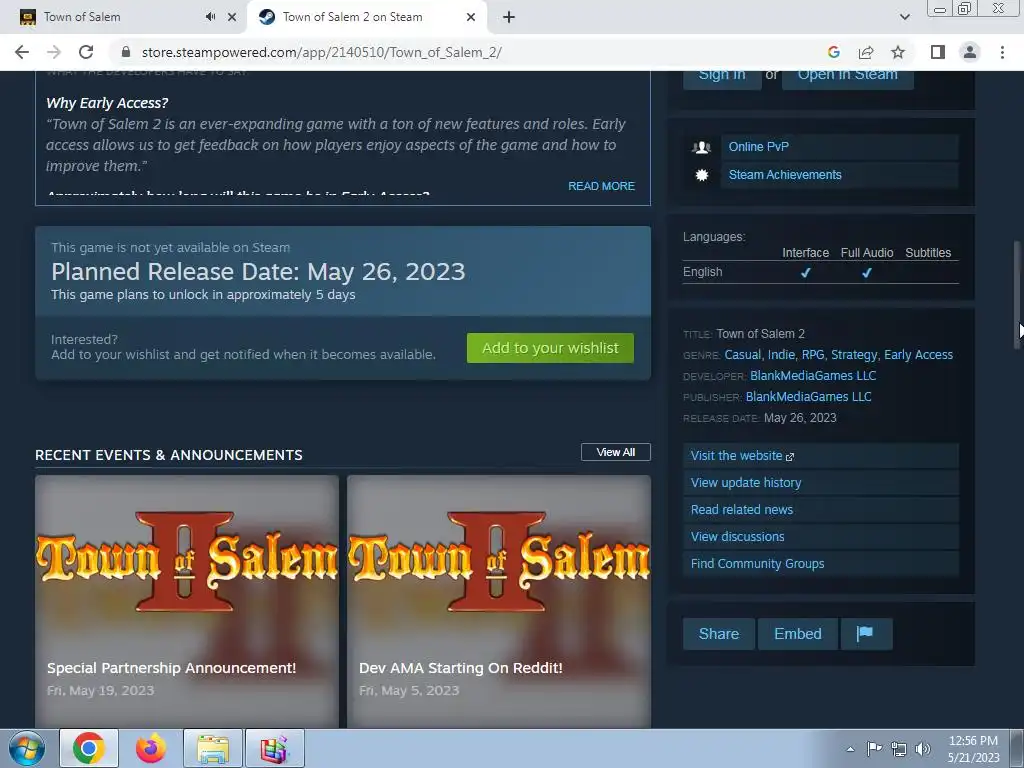
Task: Open the Google icon in the address bar
Action: tap(833, 52)
